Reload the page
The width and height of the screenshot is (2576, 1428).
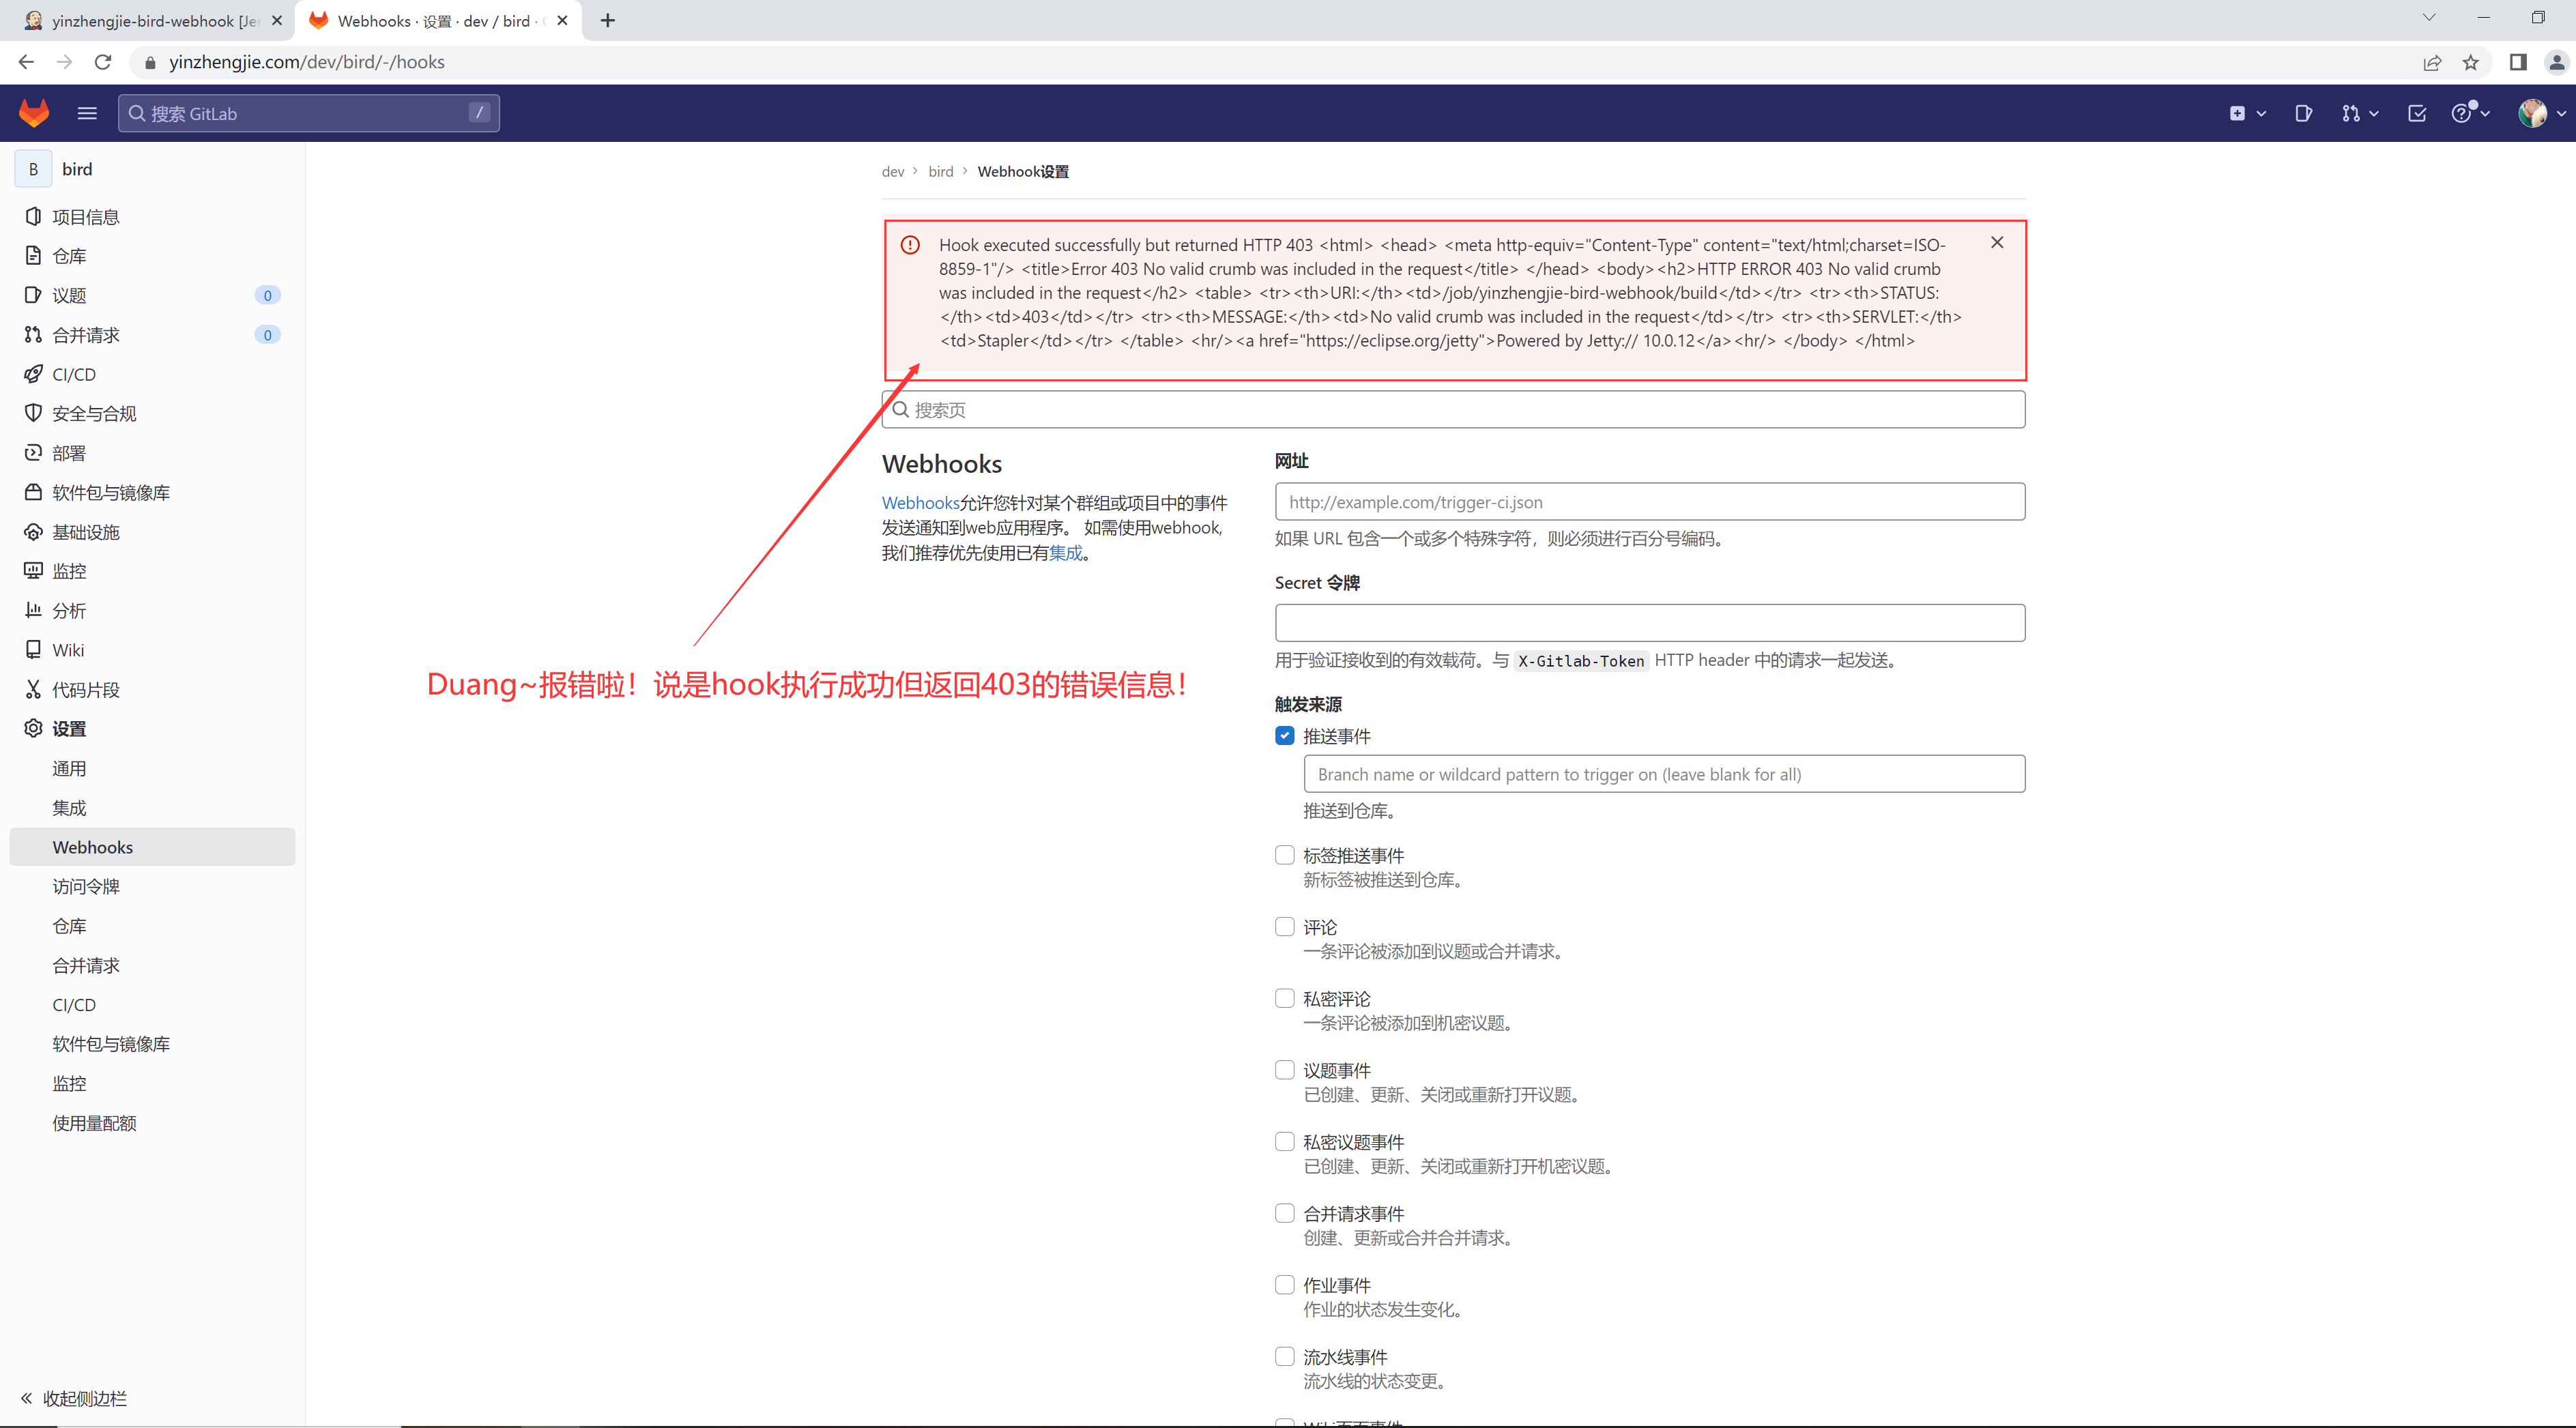click(103, 62)
